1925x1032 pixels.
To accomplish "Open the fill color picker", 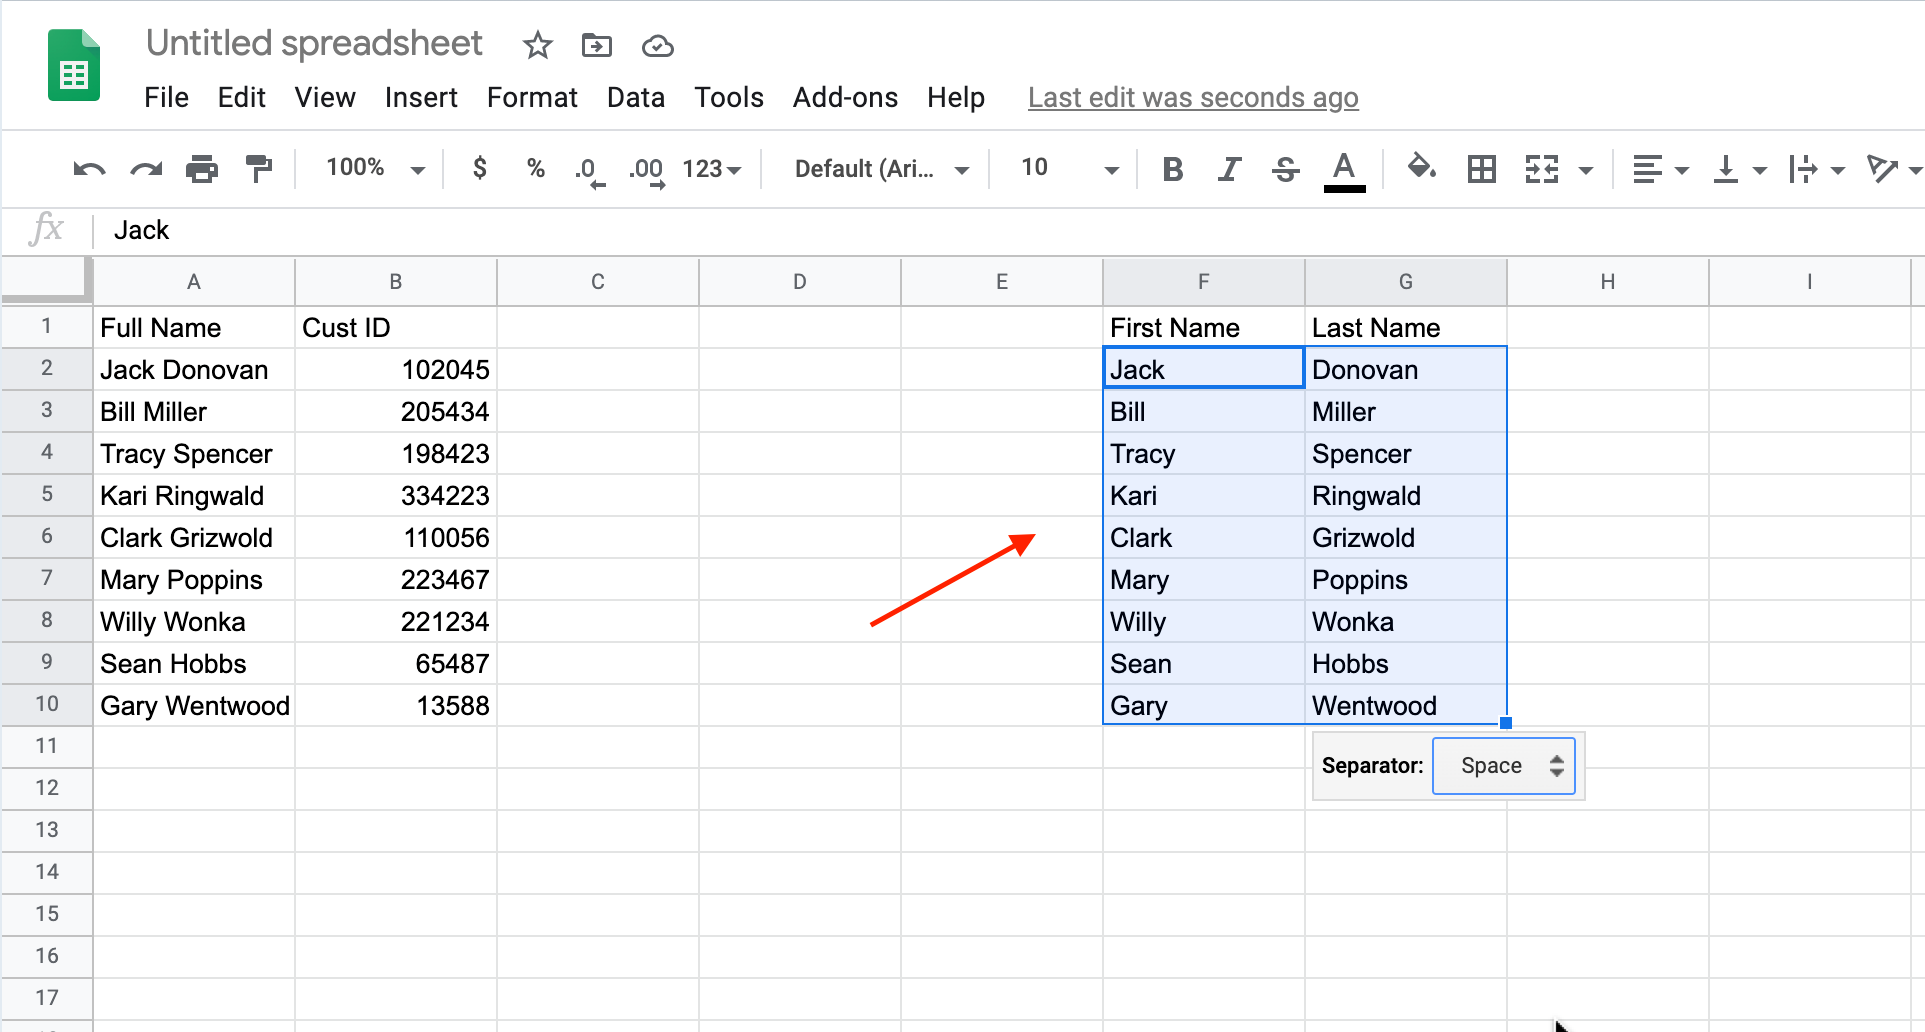I will point(1422,169).
